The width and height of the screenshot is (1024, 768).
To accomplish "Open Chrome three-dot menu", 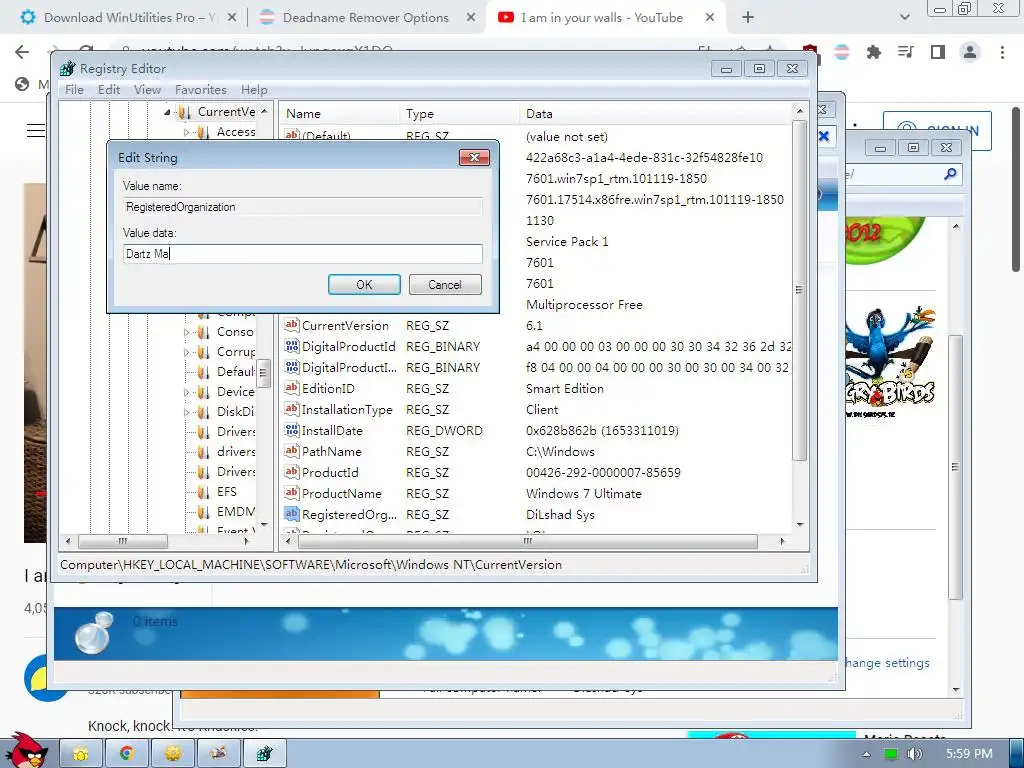I will click(1002, 52).
